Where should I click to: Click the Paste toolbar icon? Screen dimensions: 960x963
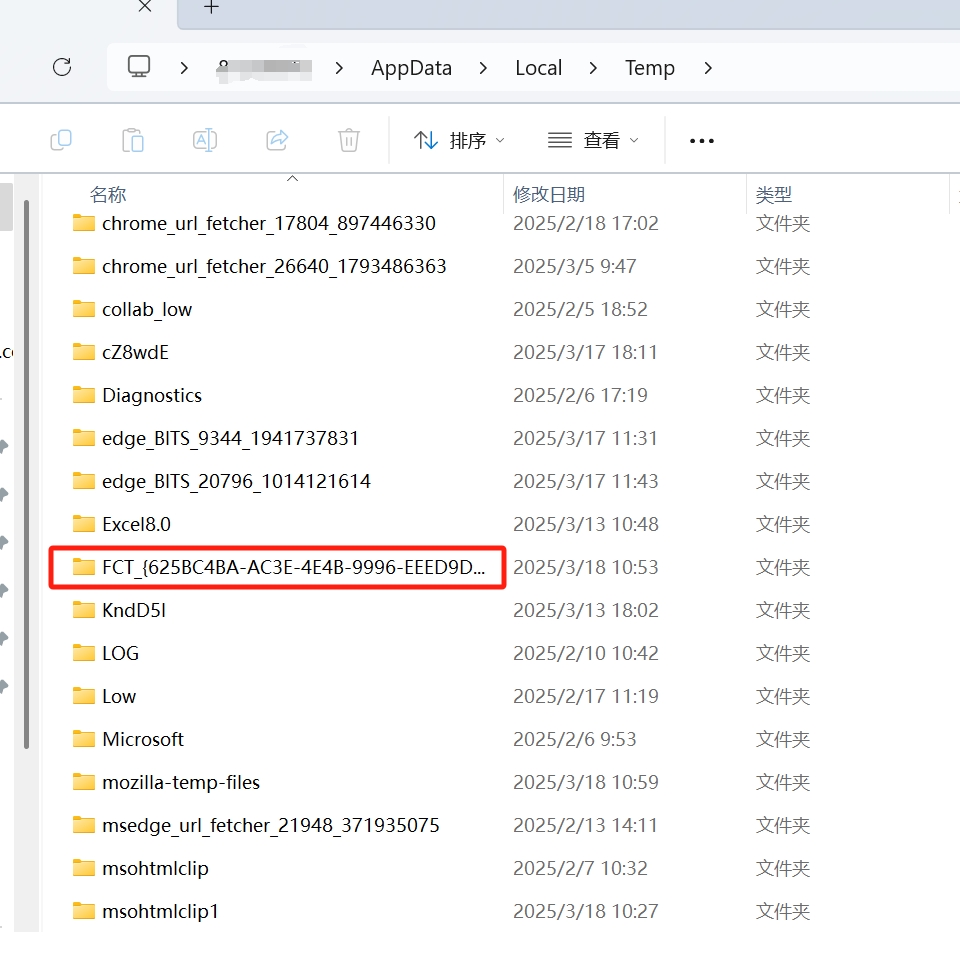tap(133, 140)
